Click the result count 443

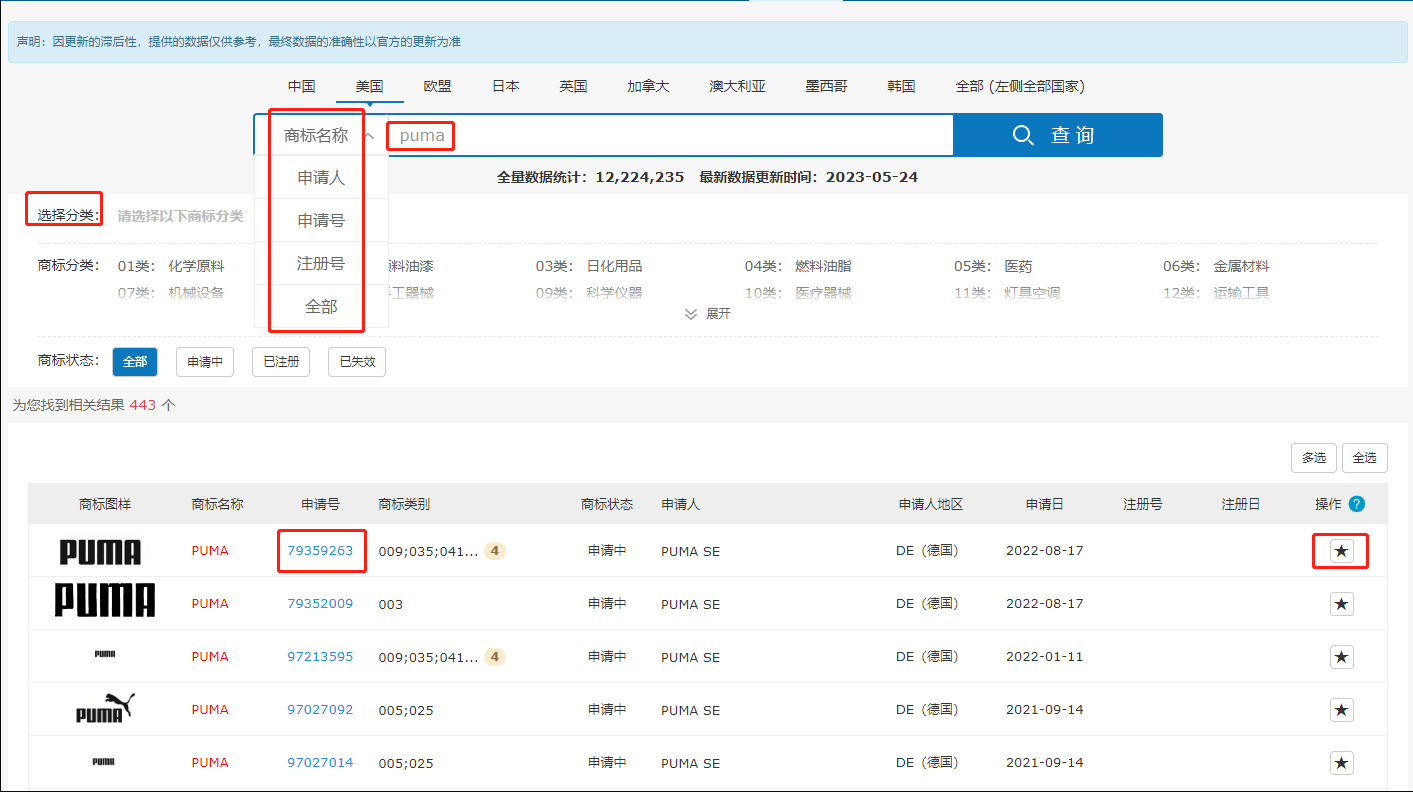[x=143, y=405]
